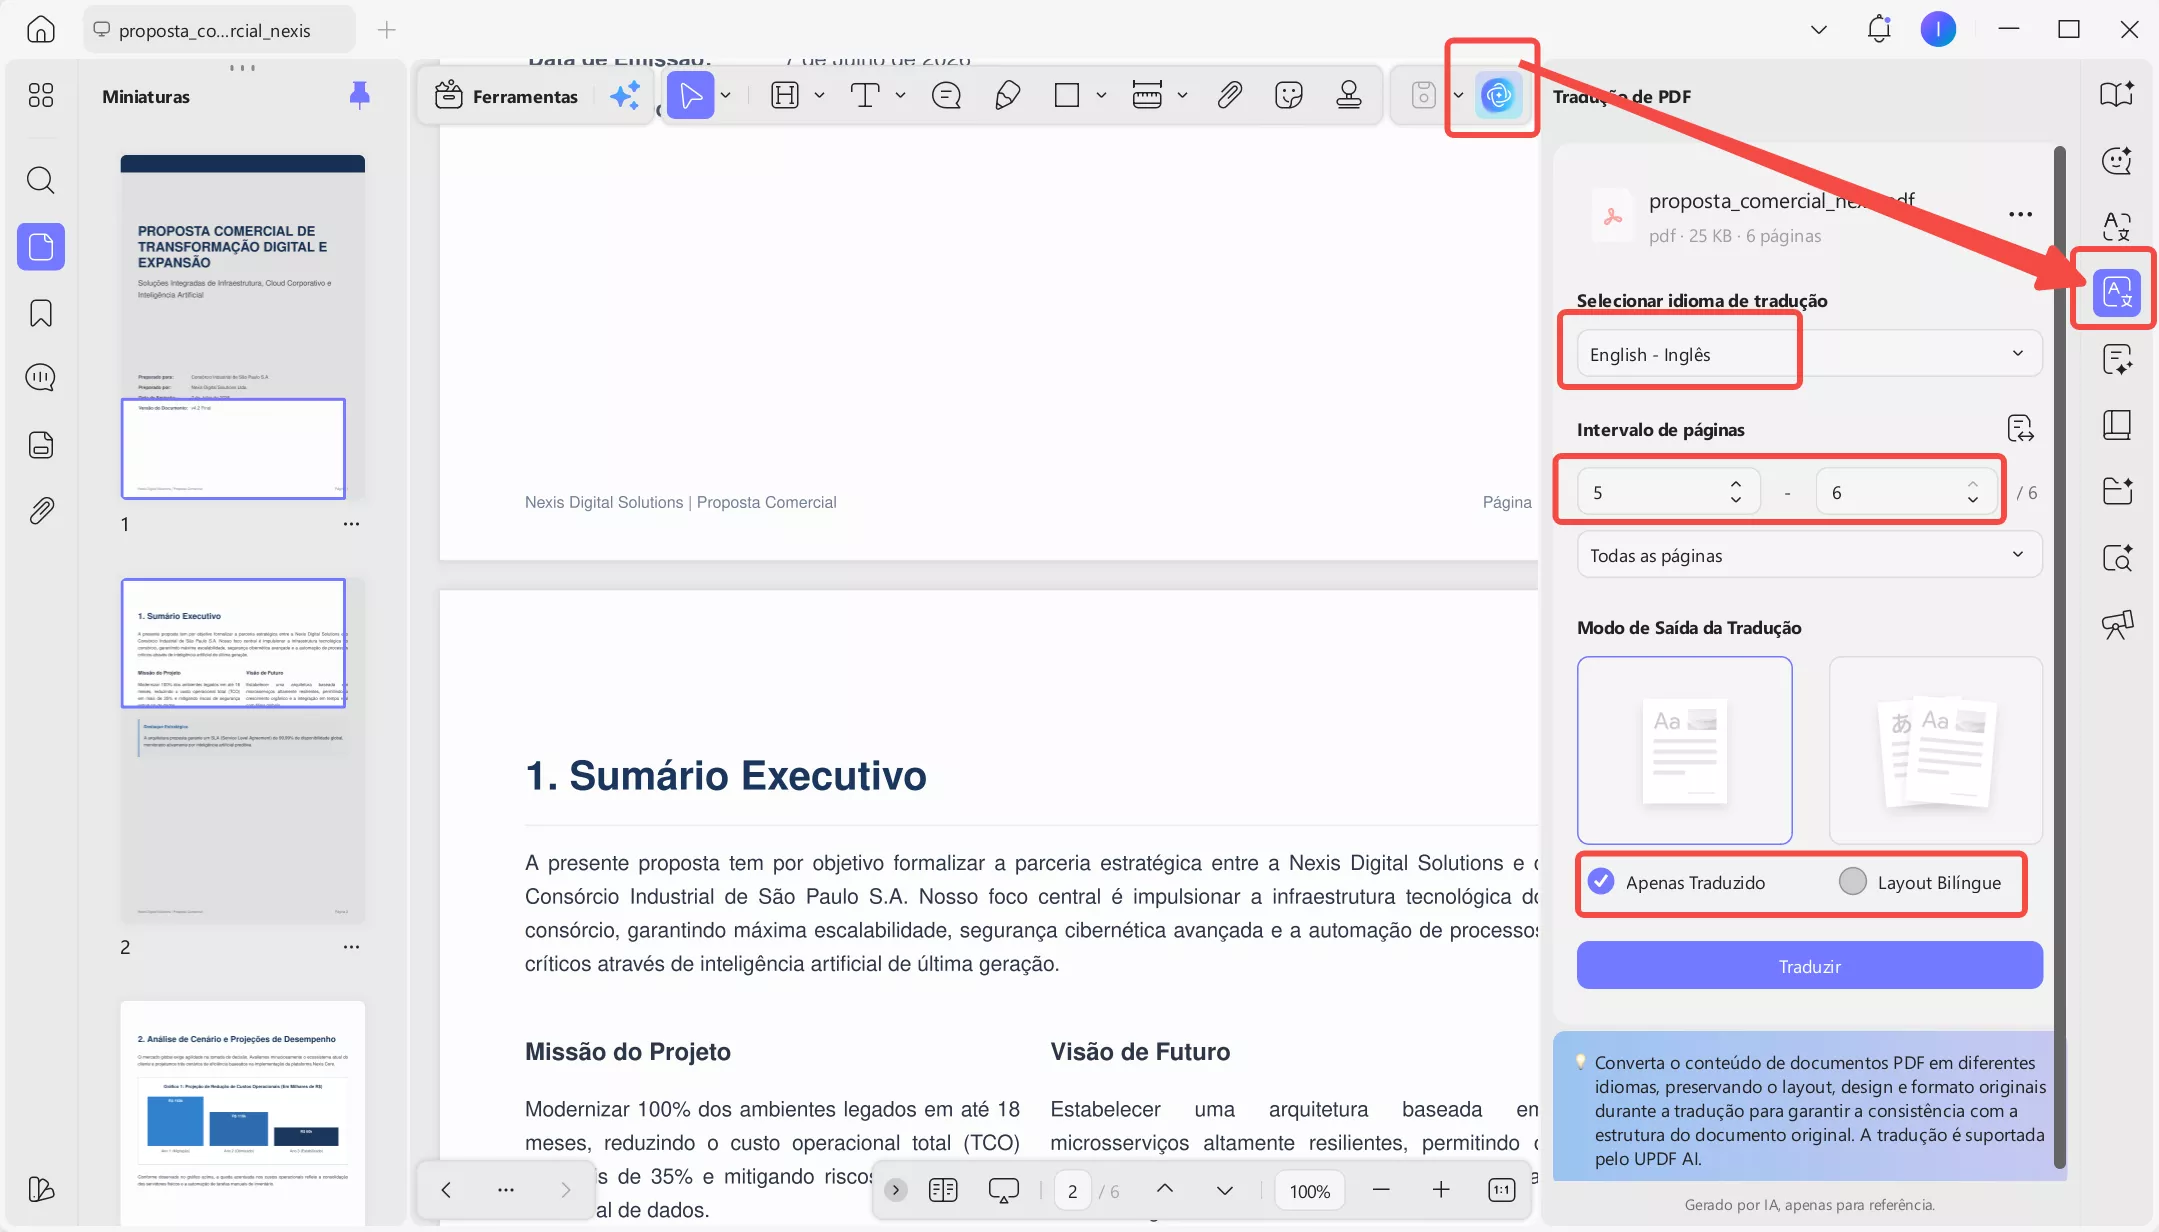2159x1232 pixels.
Task: Open the thumbnails grid view icon
Action: pos(41,95)
